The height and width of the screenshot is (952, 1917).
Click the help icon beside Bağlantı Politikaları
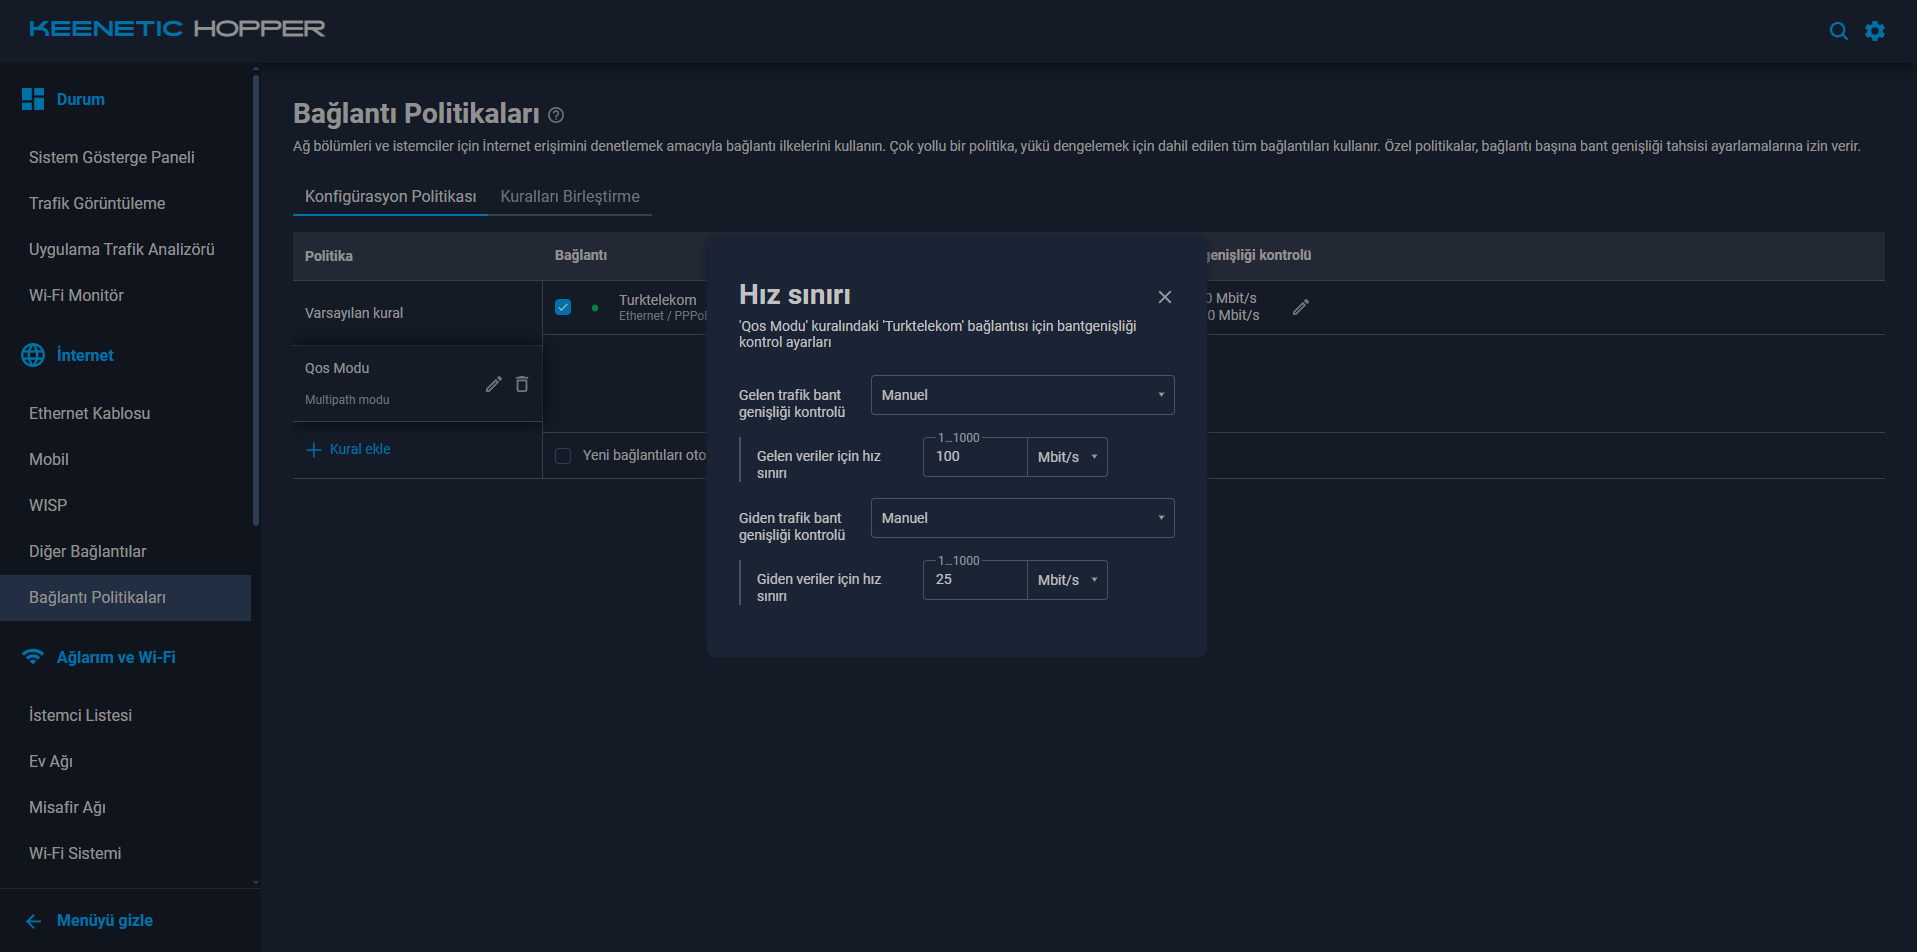[x=556, y=115]
